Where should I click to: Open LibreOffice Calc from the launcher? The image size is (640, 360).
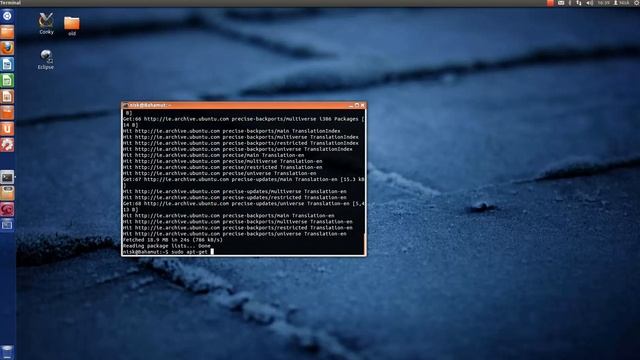point(7,80)
